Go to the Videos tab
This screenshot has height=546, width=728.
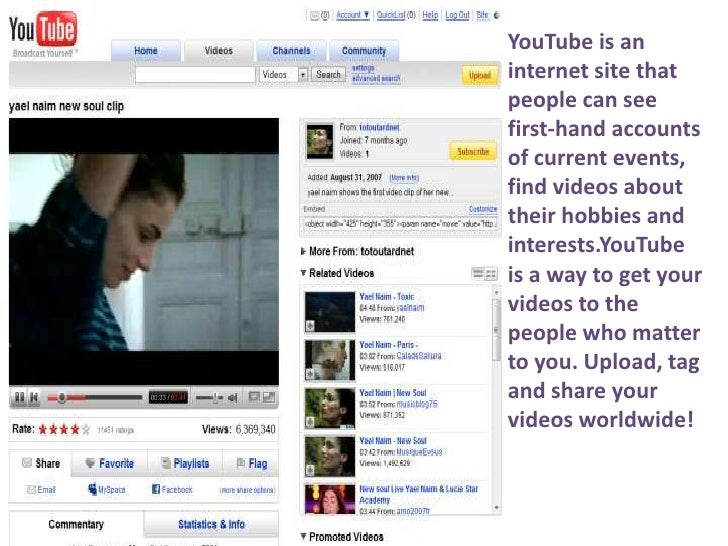pos(219,51)
